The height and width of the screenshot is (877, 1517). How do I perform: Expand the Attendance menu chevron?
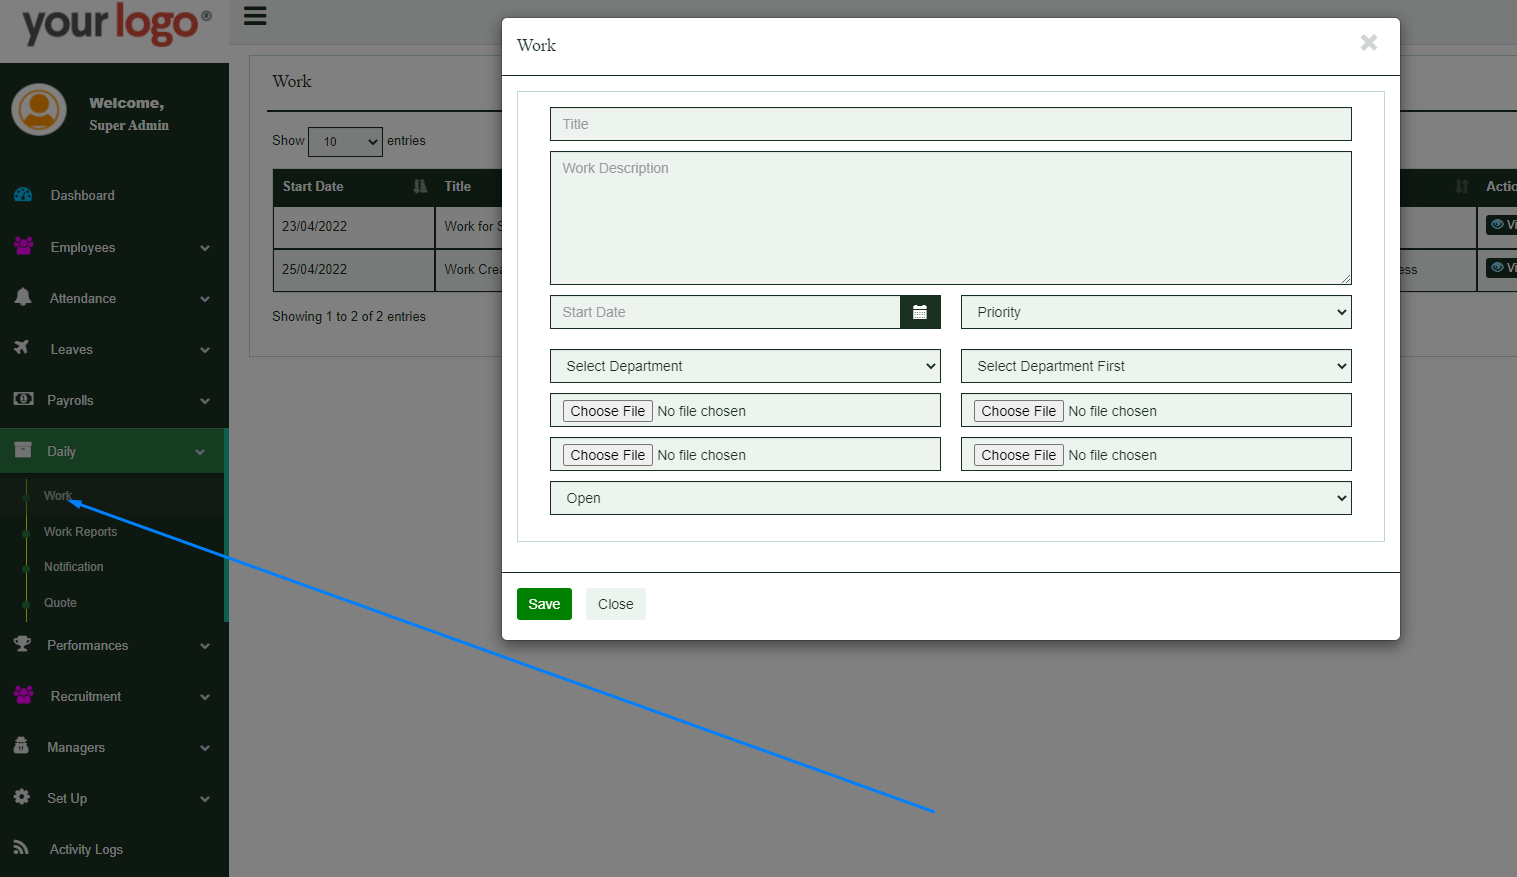[205, 299]
